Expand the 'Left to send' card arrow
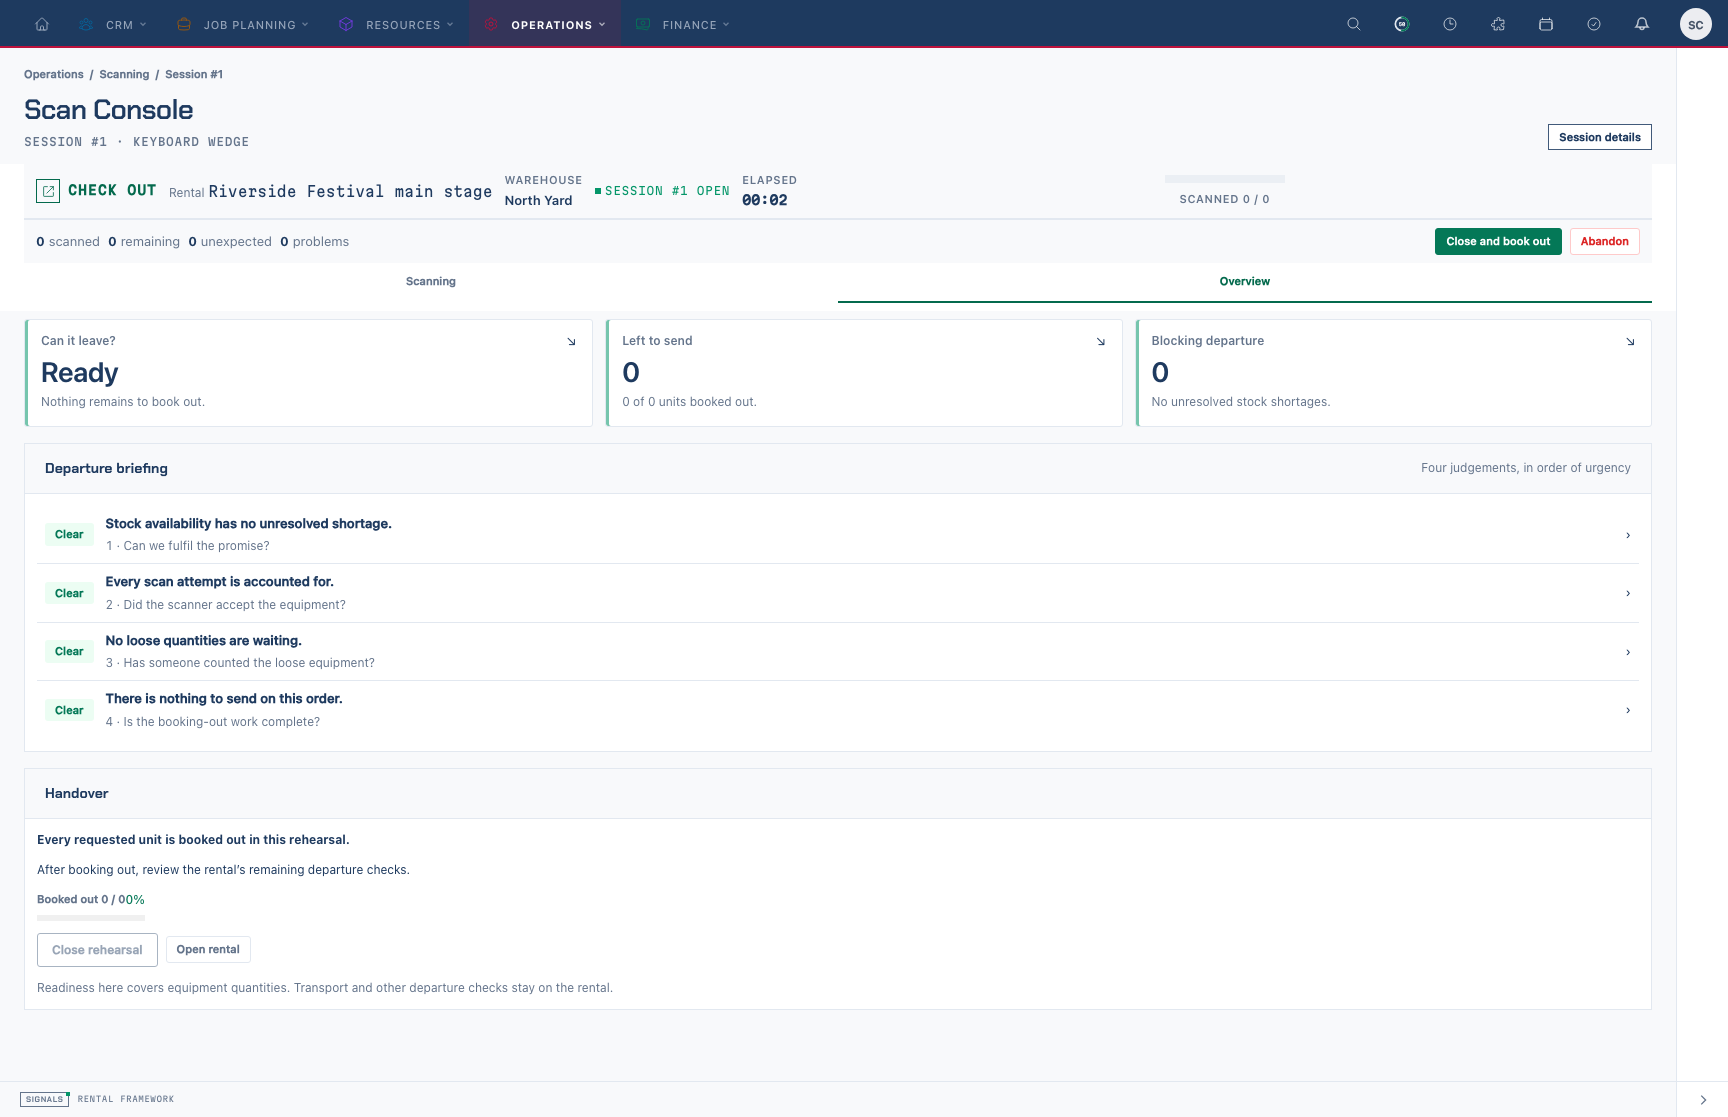The height and width of the screenshot is (1117, 1728). click(x=1101, y=342)
